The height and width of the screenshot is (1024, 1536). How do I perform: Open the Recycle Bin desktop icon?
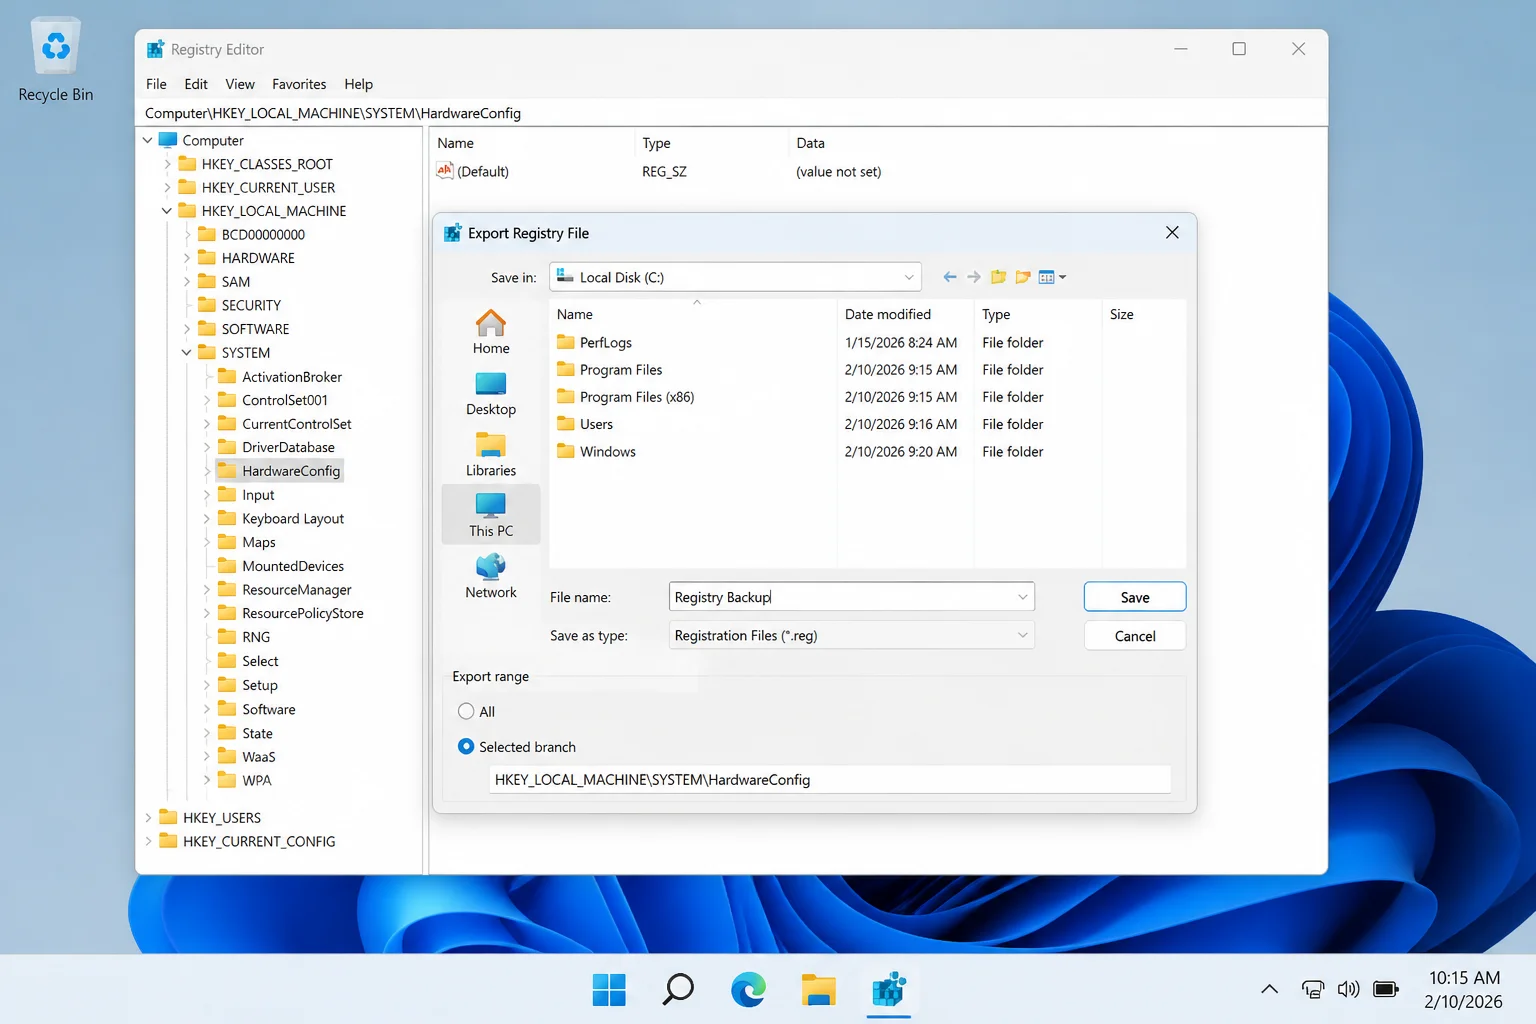coord(56,60)
